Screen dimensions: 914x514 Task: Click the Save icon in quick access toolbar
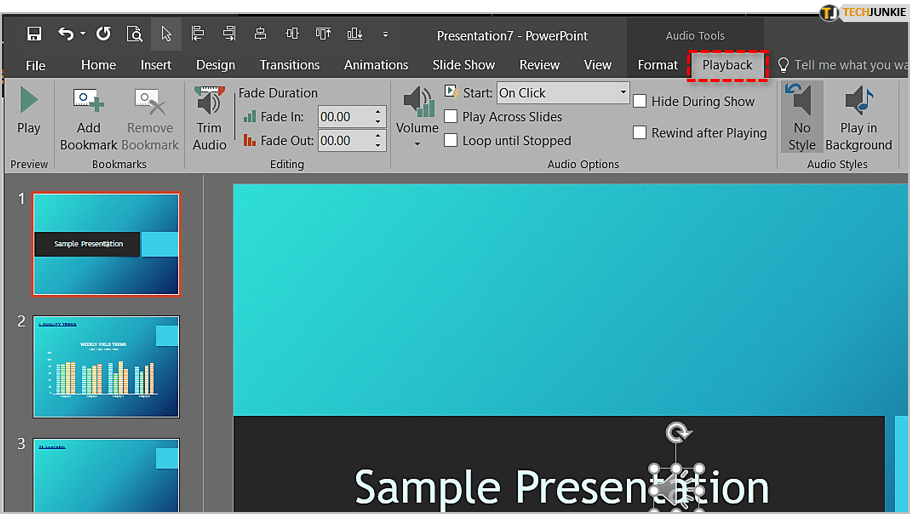35,34
